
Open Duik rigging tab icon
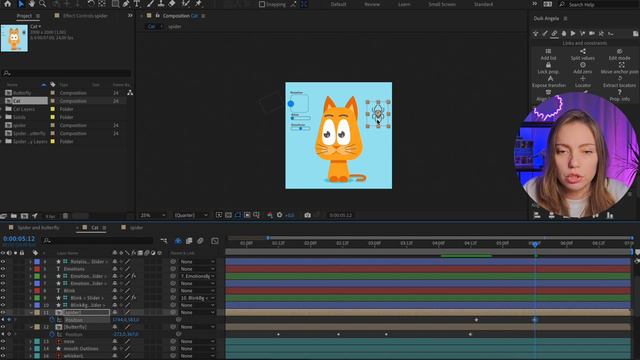[536, 33]
